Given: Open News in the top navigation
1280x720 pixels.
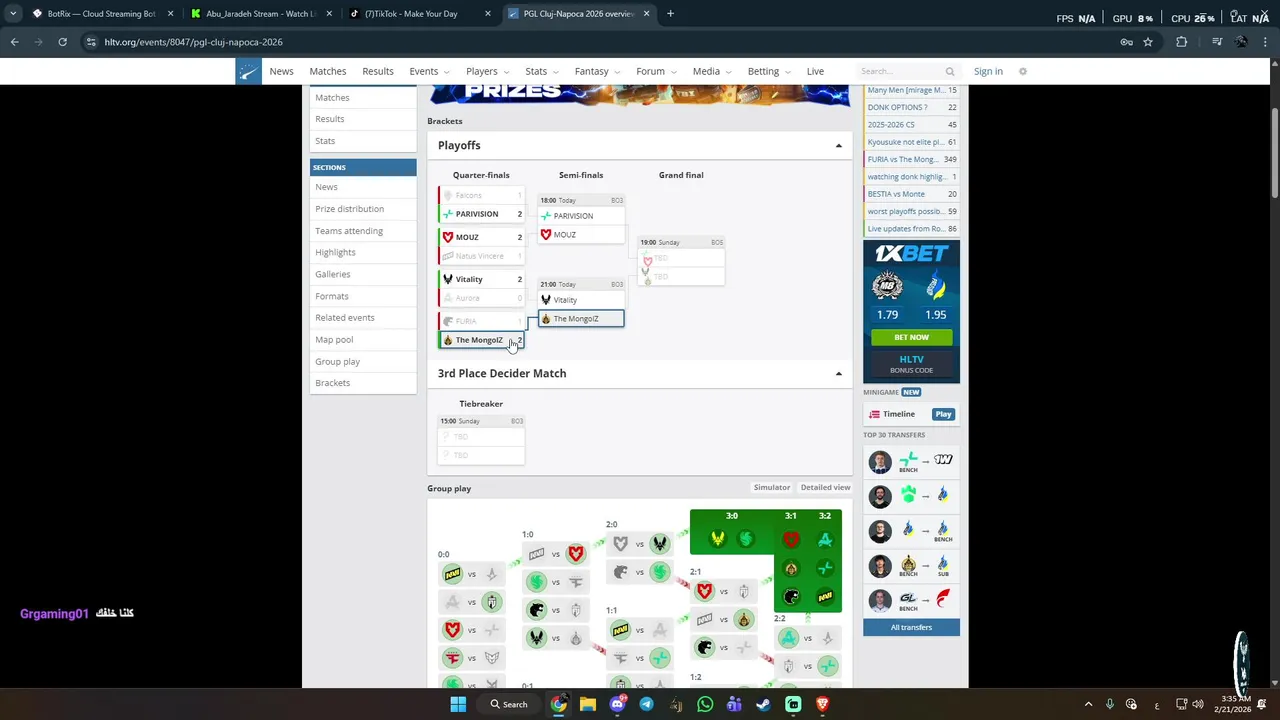Looking at the screenshot, I should tap(281, 71).
